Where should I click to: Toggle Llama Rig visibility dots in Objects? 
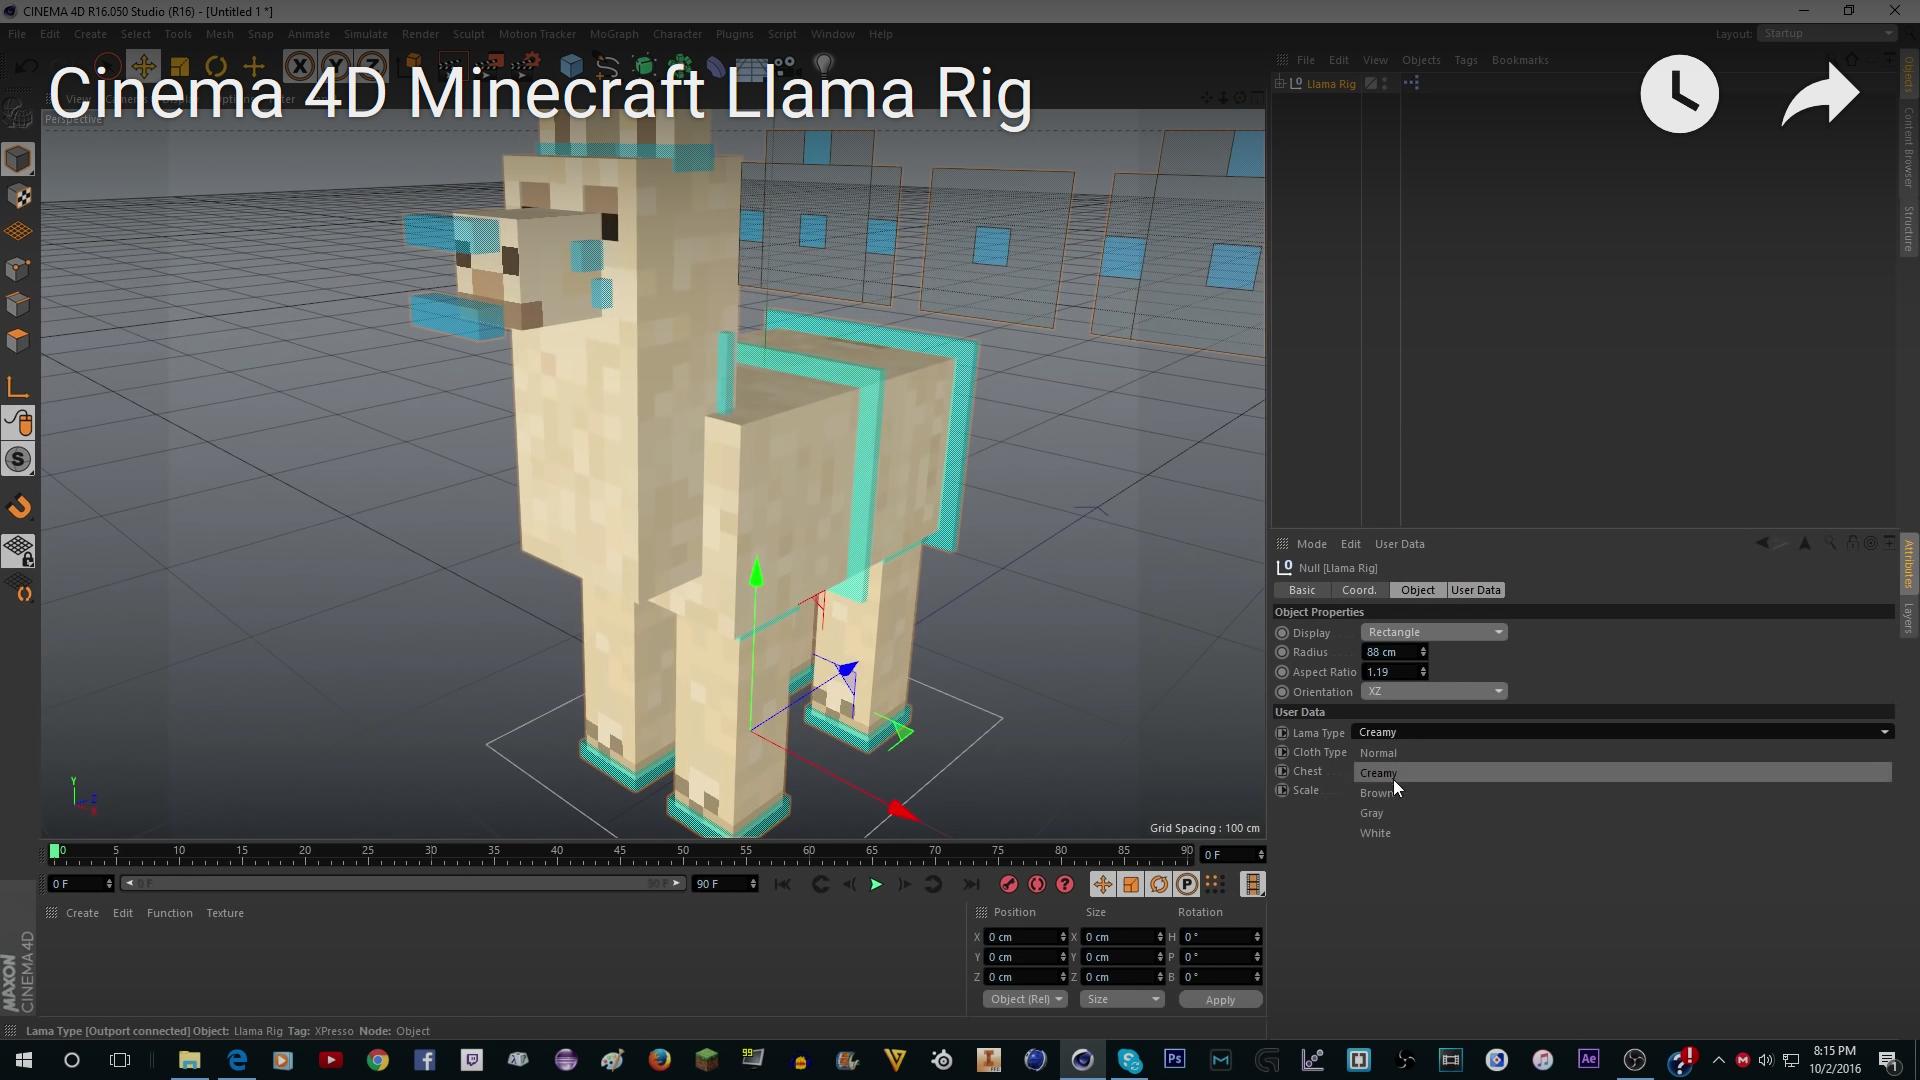pos(1385,84)
